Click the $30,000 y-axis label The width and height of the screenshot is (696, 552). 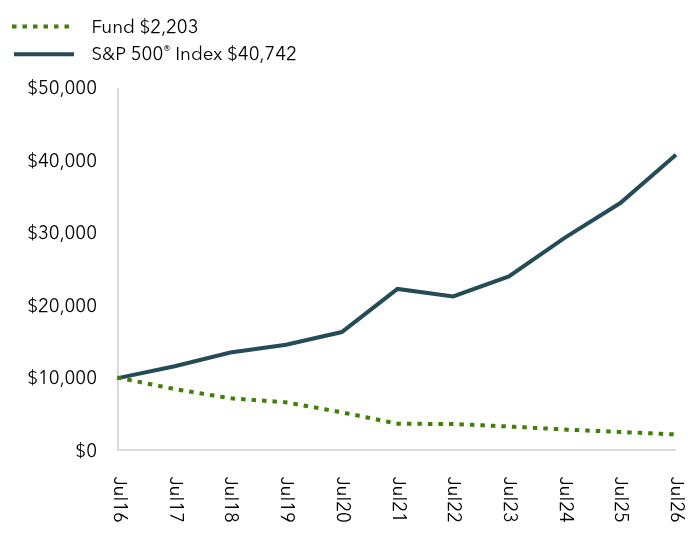pos(62,233)
